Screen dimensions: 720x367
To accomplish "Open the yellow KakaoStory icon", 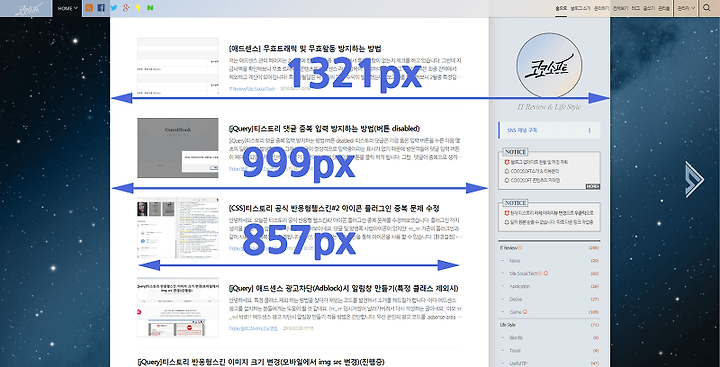I will [x=138, y=8].
